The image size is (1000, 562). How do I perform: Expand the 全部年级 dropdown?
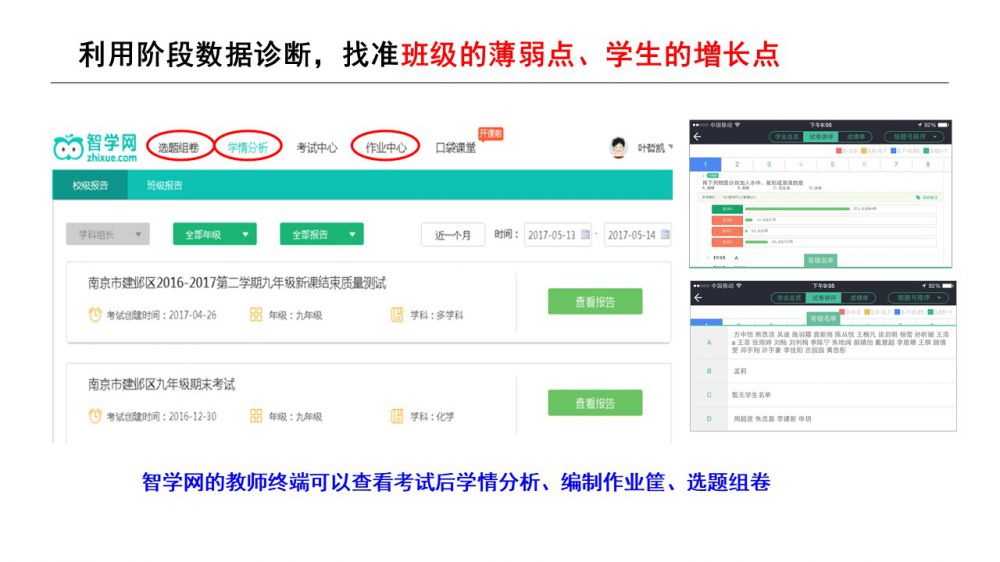point(214,235)
